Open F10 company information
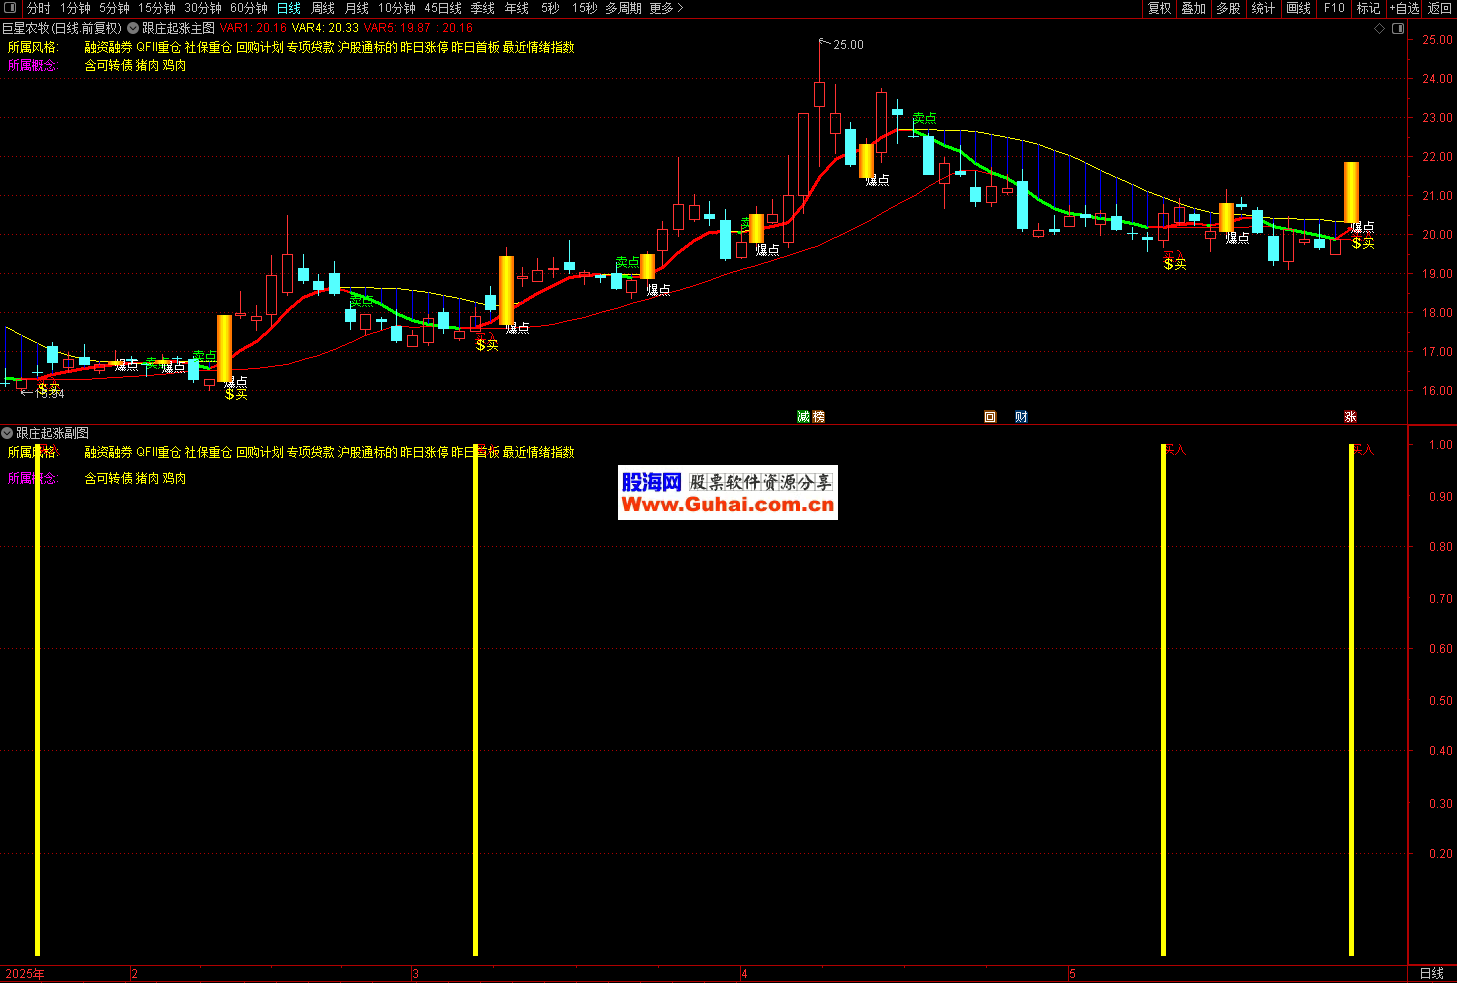This screenshot has width=1457, height=983. (x=1334, y=8)
